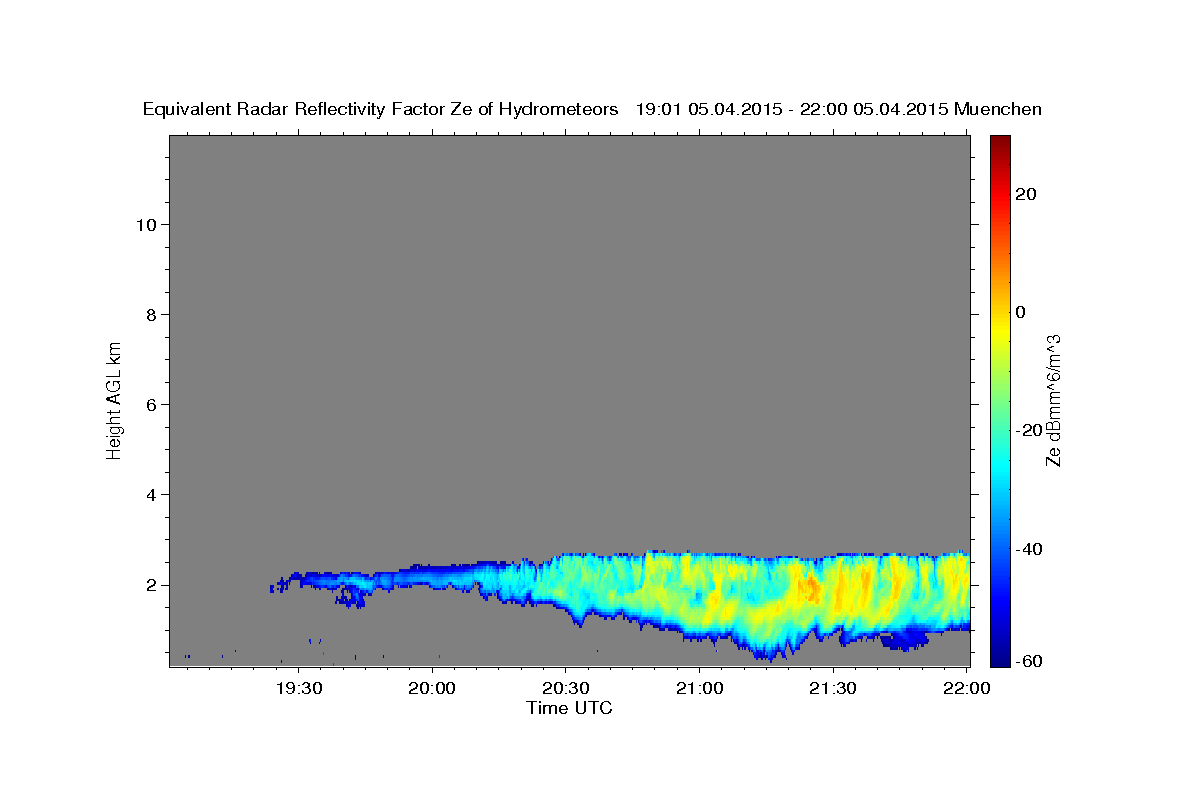Click the 20:00 time tick label
This screenshot has width=1200, height=800.
tap(433, 688)
